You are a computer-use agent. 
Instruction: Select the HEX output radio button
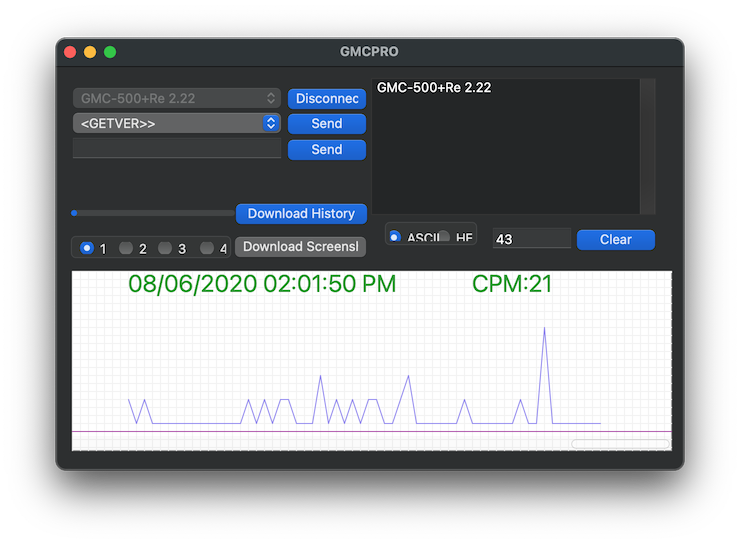444,236
